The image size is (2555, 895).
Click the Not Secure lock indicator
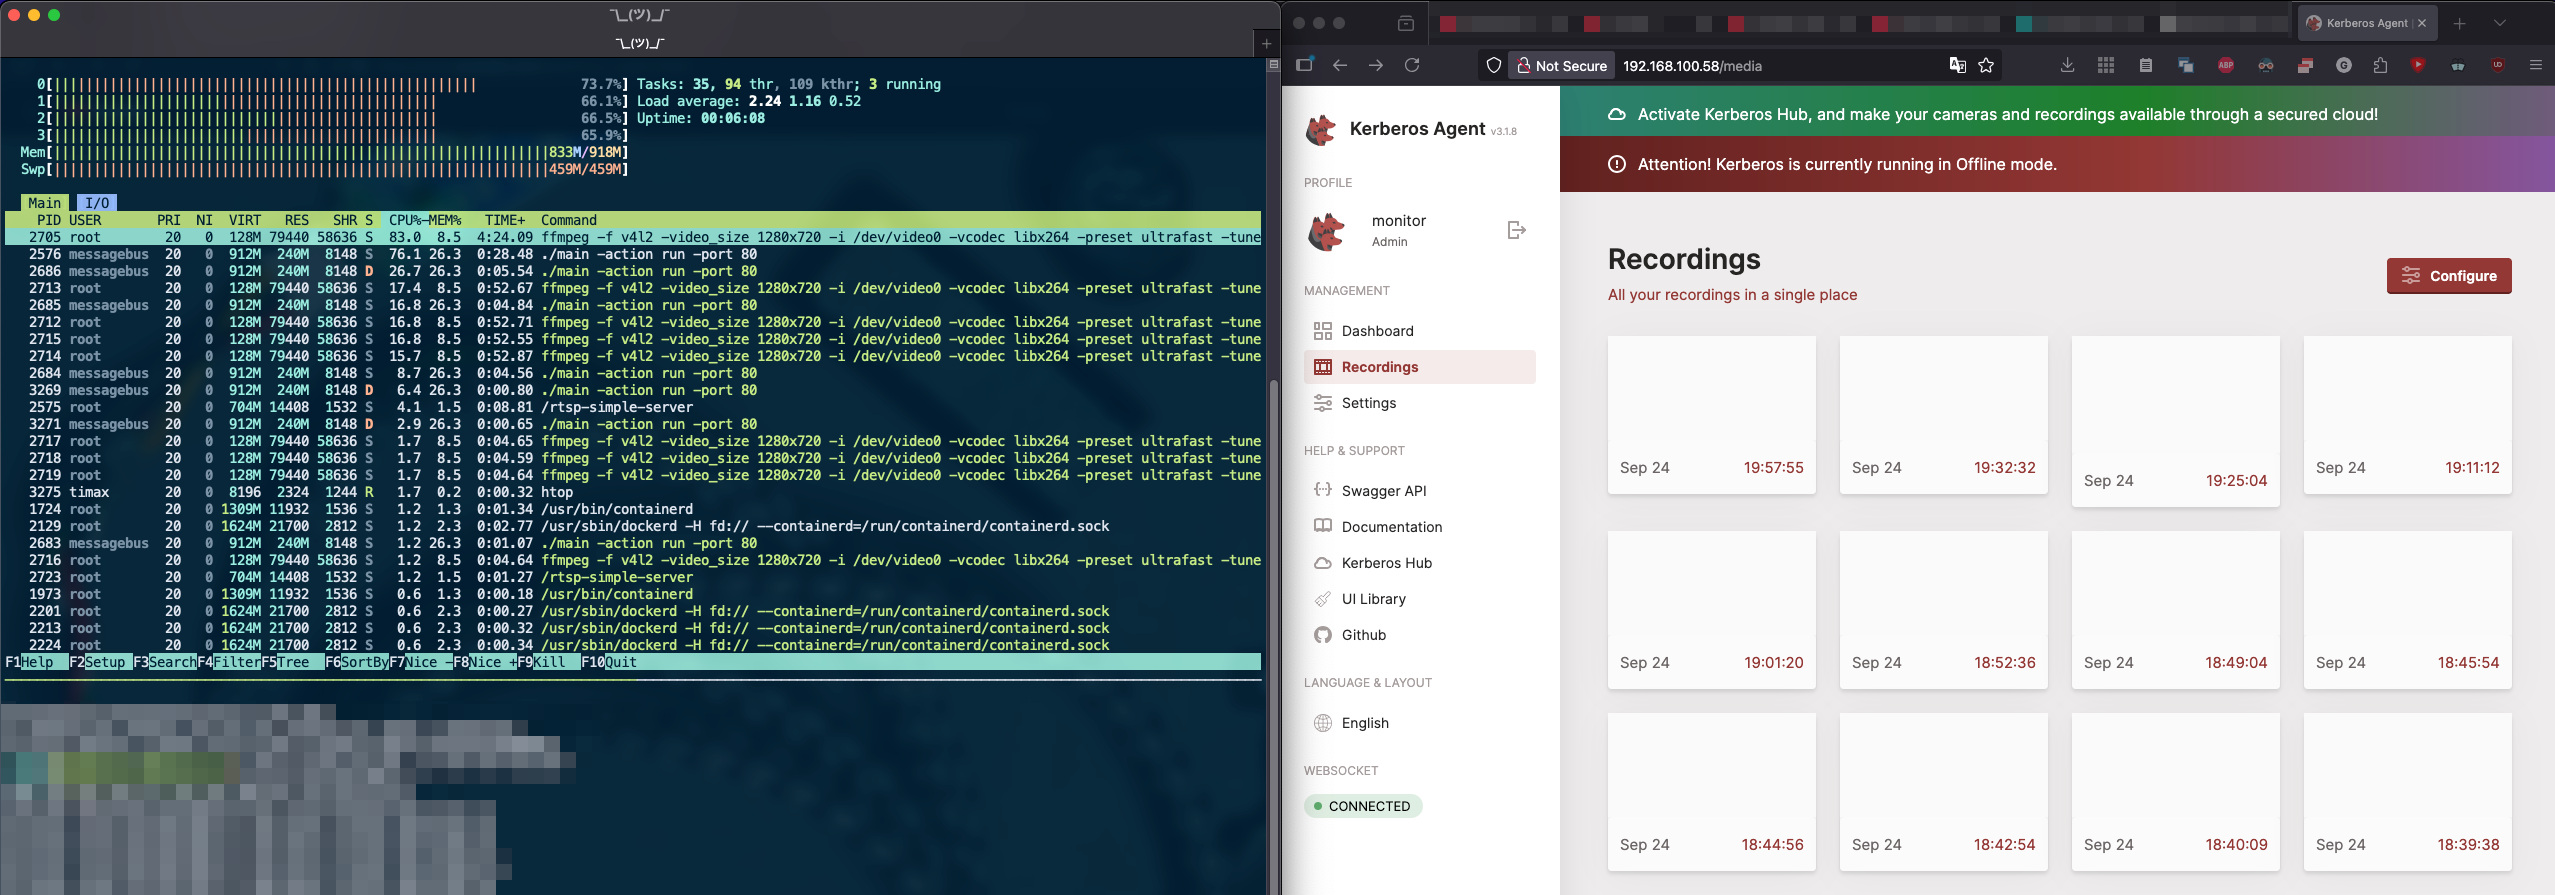(x=1561, y=65)
